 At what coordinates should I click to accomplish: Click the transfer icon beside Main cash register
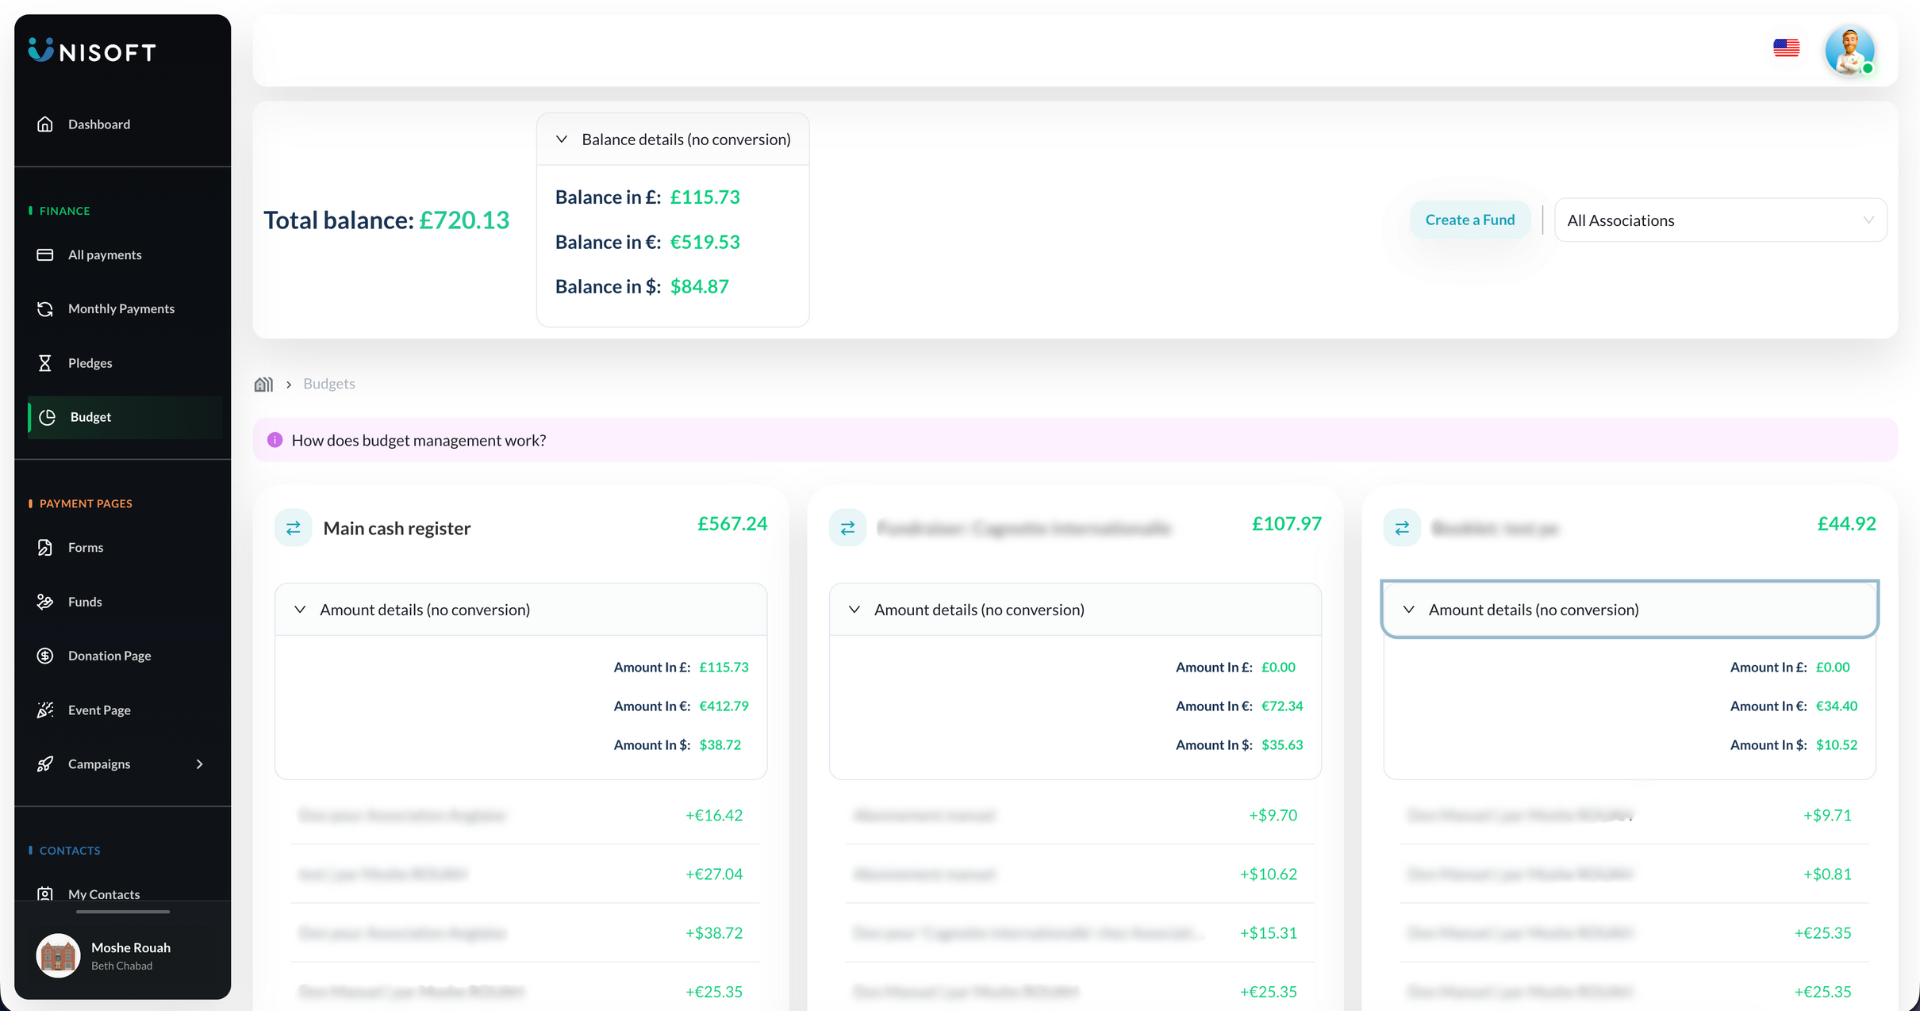pyautogui.click(x=293, y=528)
